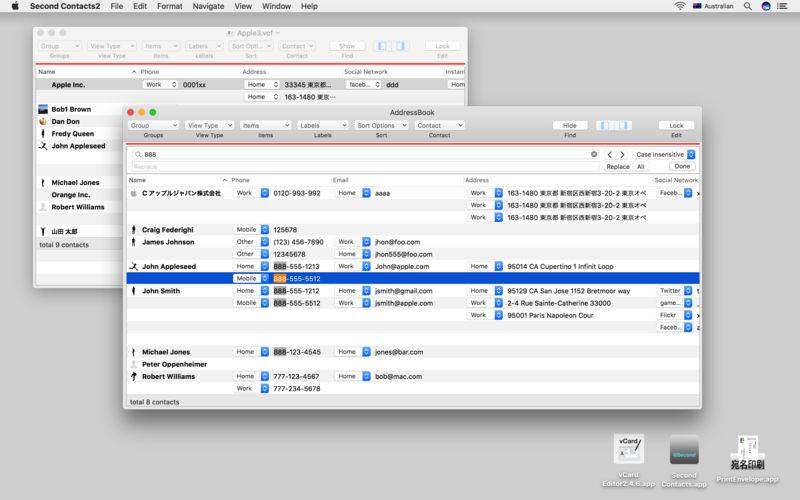This screenshot has width=800, height=500.
Task: Click John Appleseed's running figure icon in AddressBook
Action: [134, 266]
